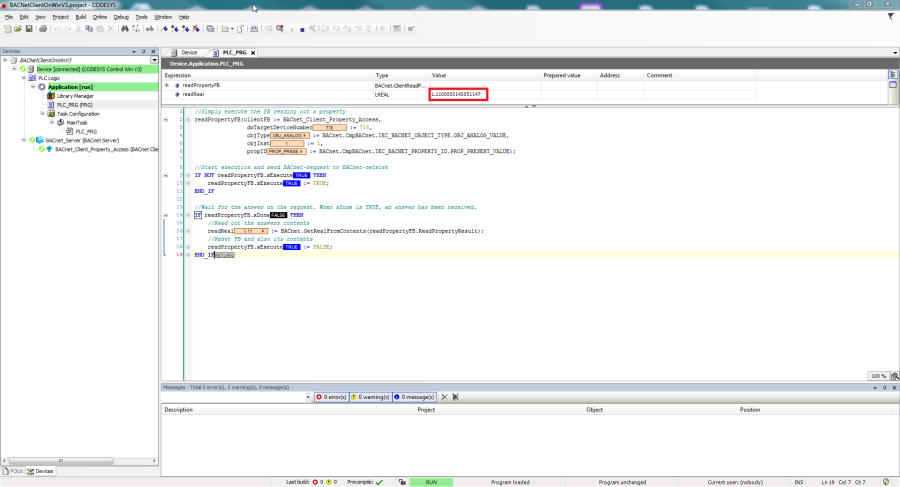Image resolution: width=900 pixels, height=487 pixels.
Task: Collapse the Task Configuration tree node
Action: click(x=41, y=114)
